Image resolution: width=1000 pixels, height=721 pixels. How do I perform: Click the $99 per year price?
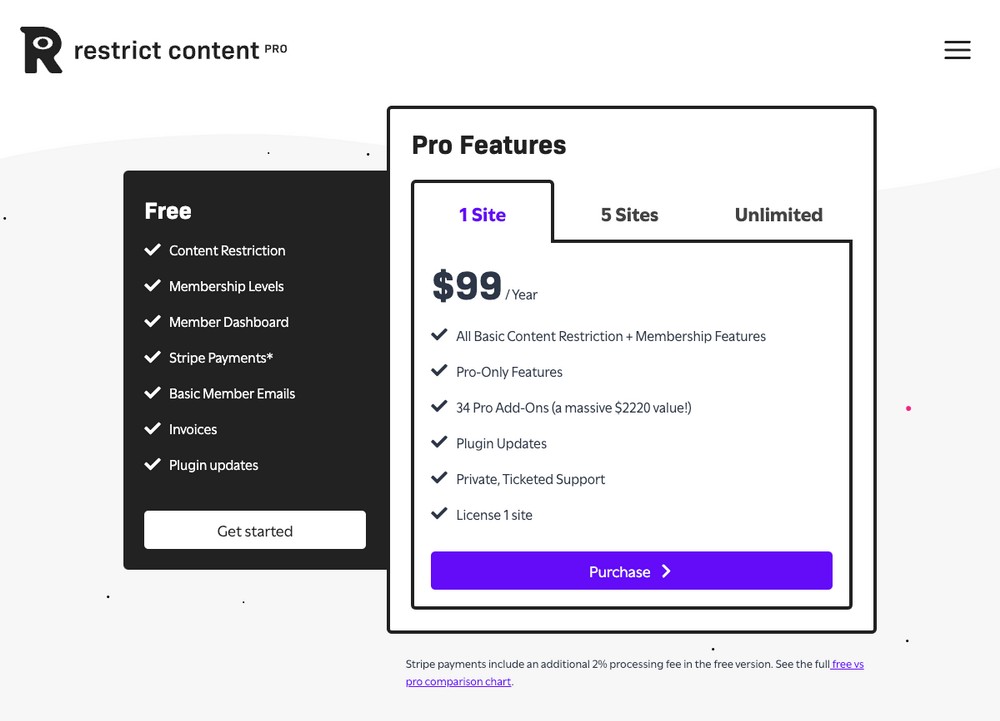coord(485,286)
